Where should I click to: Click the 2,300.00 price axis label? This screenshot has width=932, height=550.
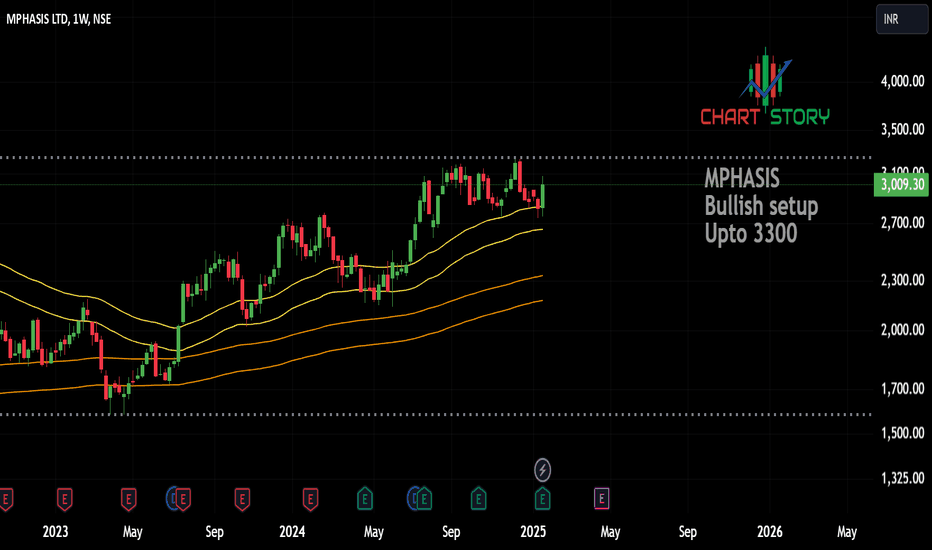[x=902, y=280]
